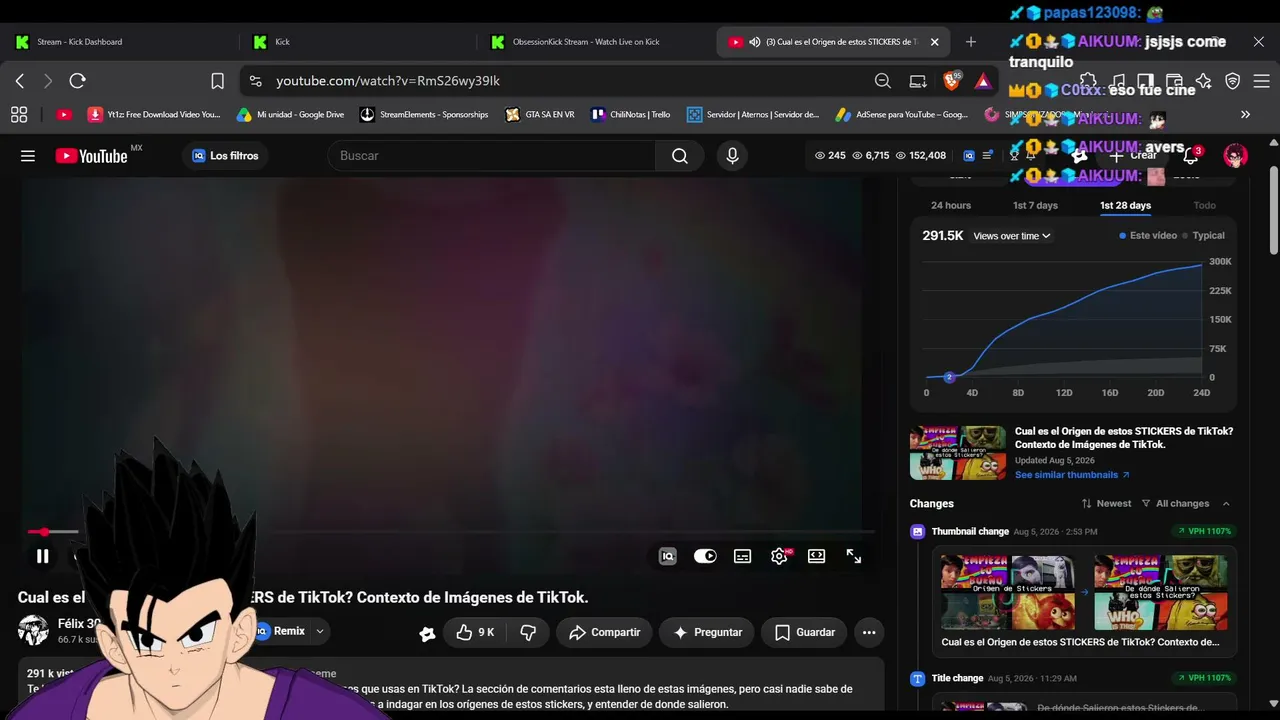Open the ChiliNotas | Trello bookmark
Viewport: 1280px width, 720px height.
point(631,114)
